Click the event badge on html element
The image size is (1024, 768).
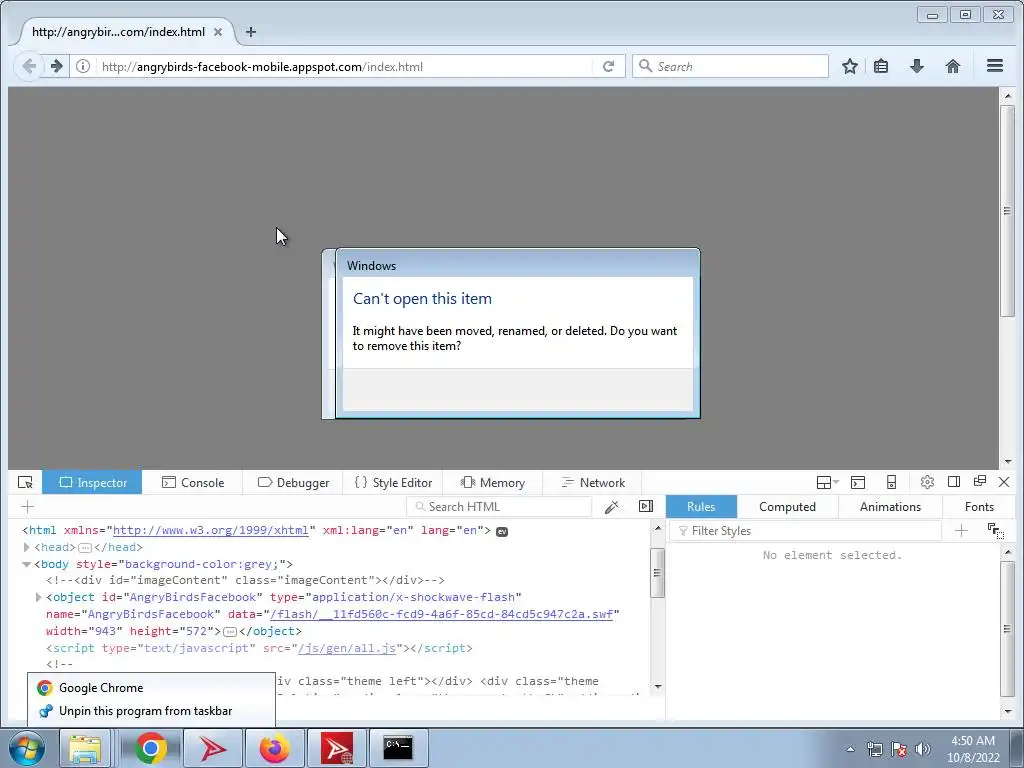tap(502, 532)
